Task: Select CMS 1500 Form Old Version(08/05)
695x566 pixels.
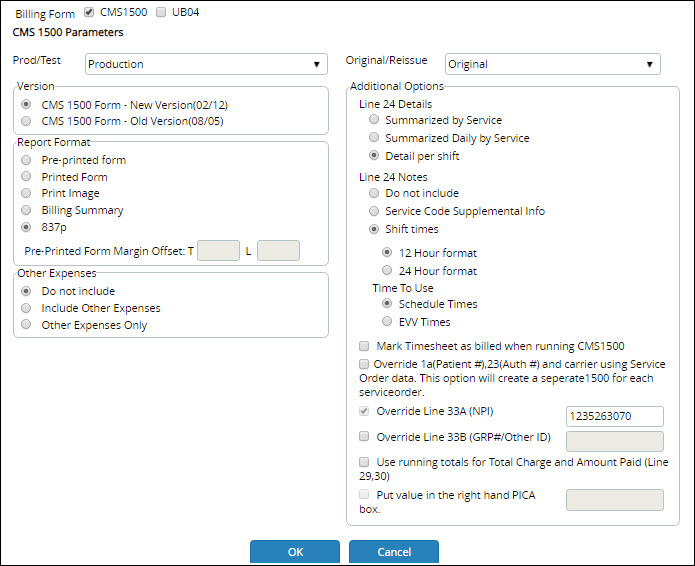Action: pos(26,121)
